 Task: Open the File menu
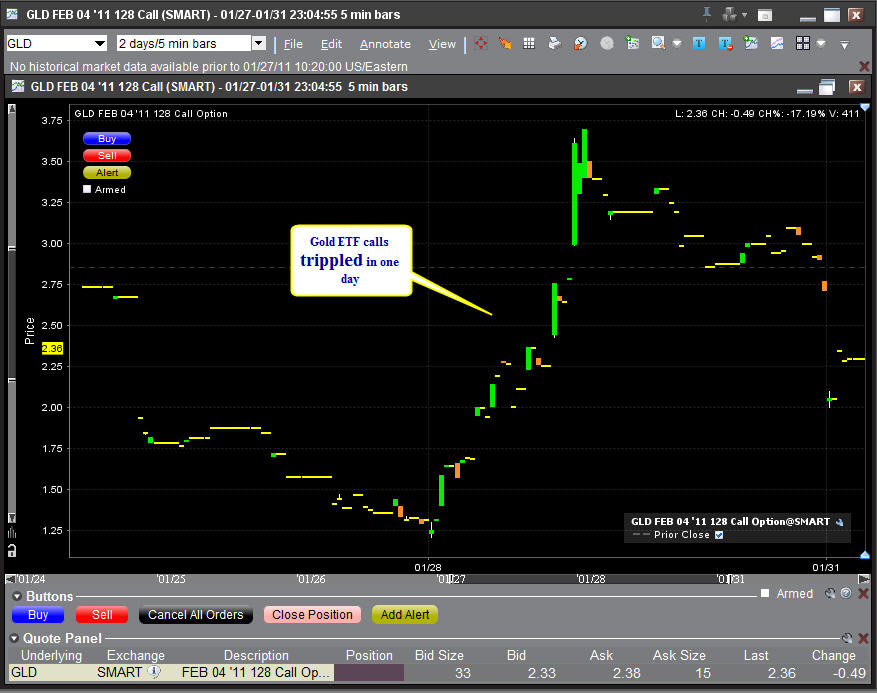point(293,44)
